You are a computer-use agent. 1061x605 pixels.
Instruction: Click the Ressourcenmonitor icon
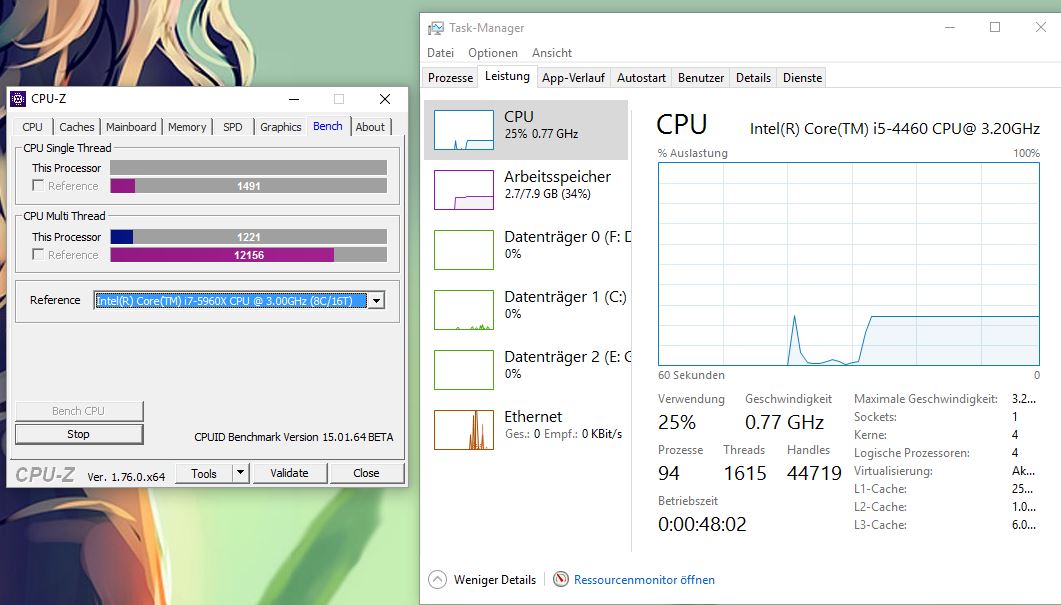click(561, 579)
